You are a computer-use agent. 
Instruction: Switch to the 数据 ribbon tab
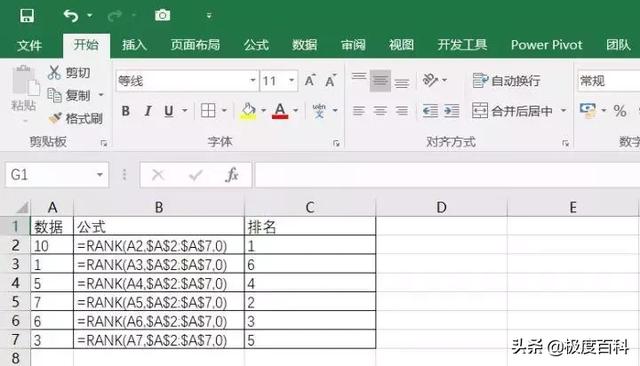coord(304,44)
